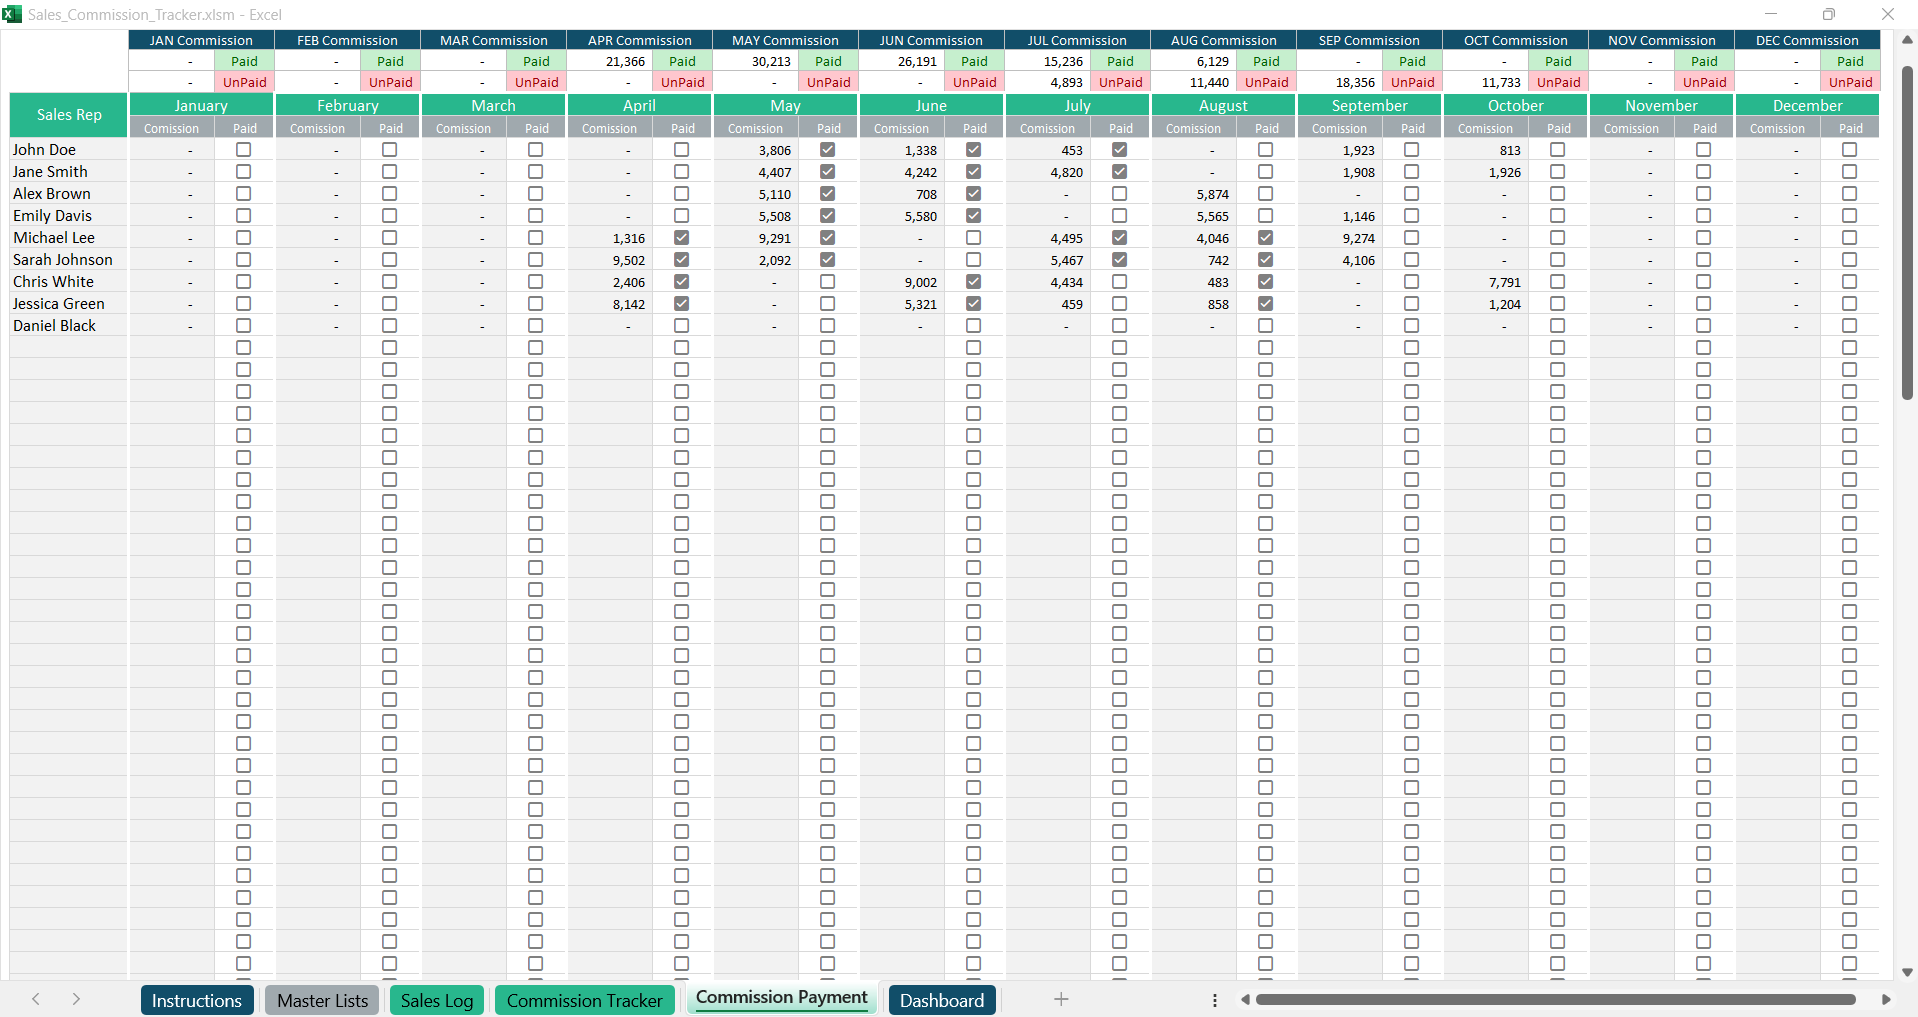This screenshot has width=1918, height=1017.
Task: Uncheck John Doe's May paid checkbox
Action: coord(827,150)
